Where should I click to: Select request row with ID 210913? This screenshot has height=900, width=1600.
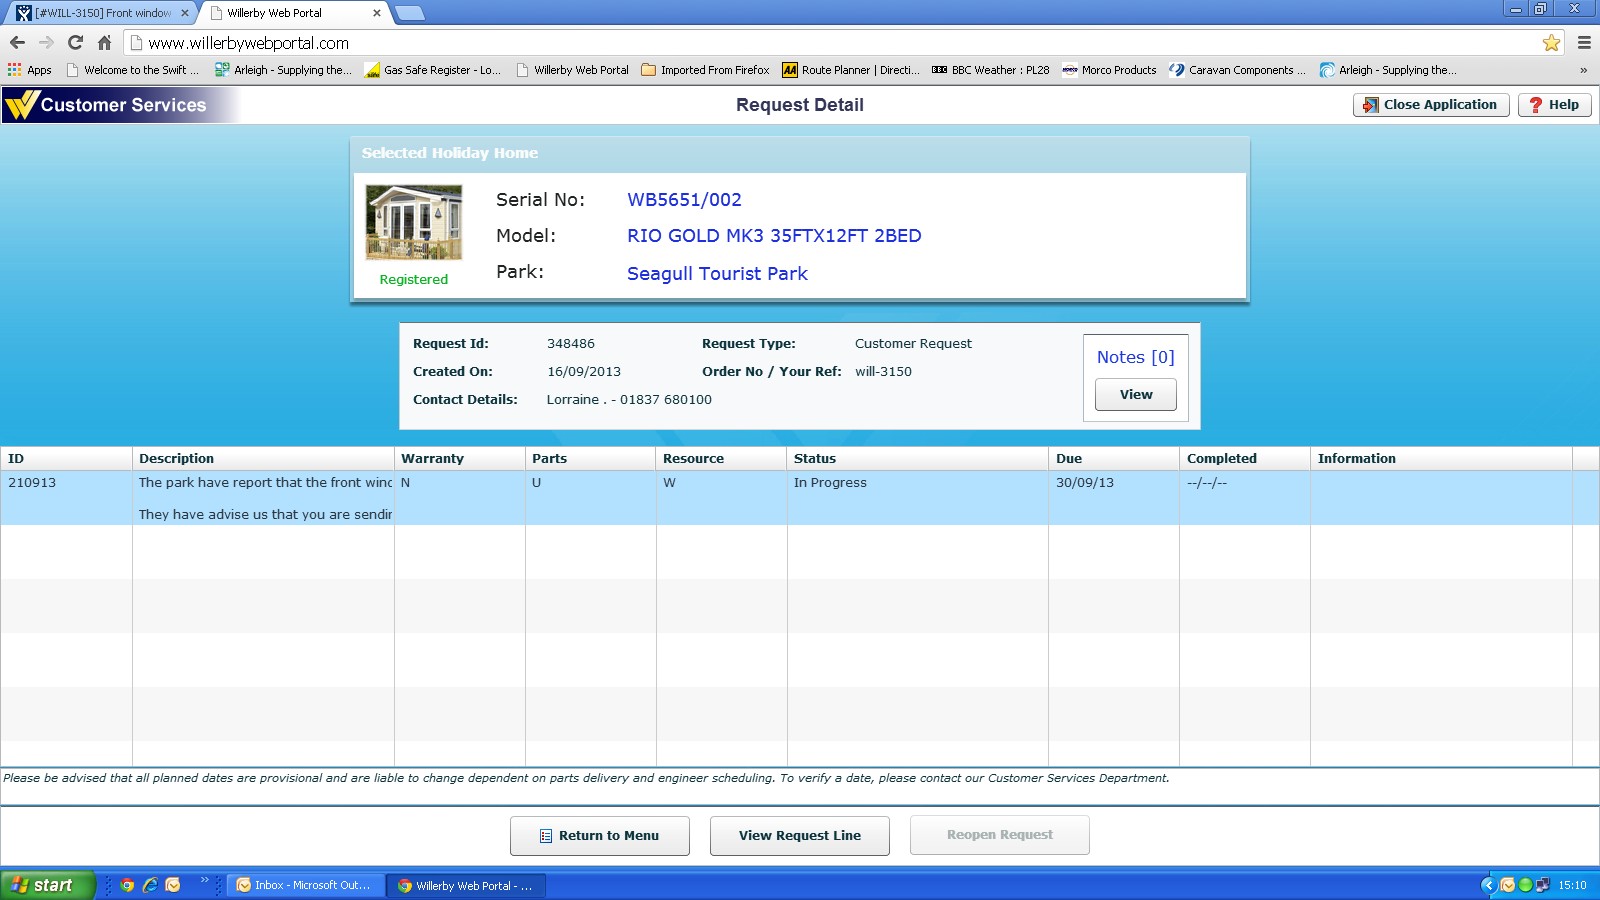click(32, 483)
